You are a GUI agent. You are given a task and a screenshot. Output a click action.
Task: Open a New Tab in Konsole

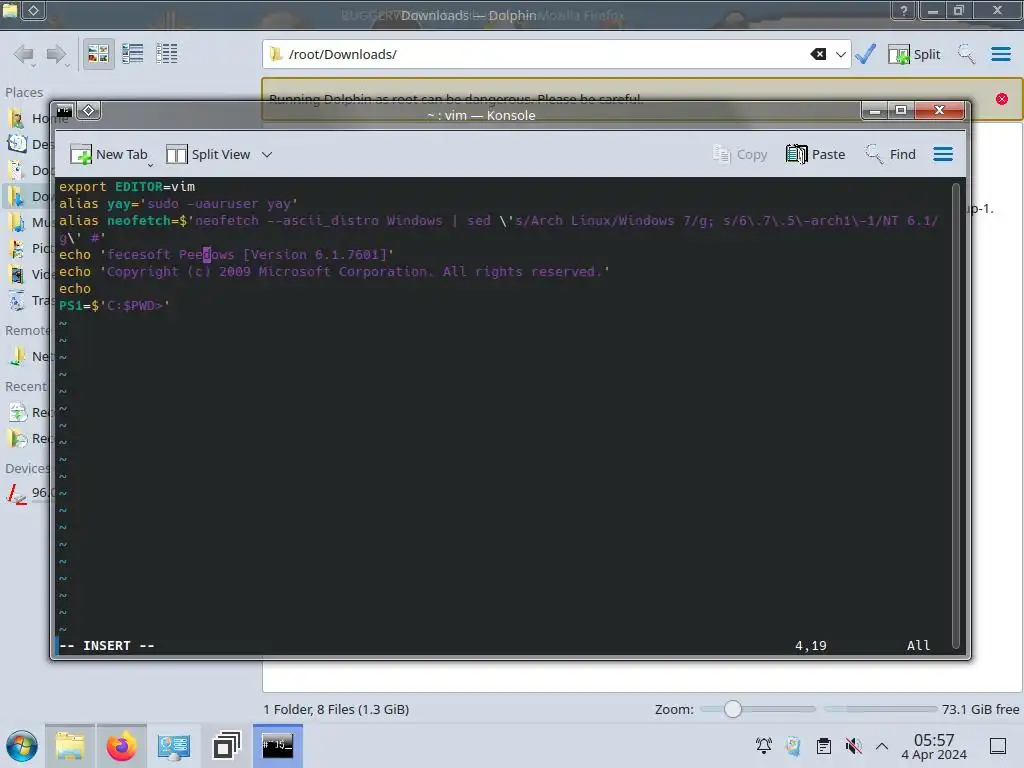(108, 154)
